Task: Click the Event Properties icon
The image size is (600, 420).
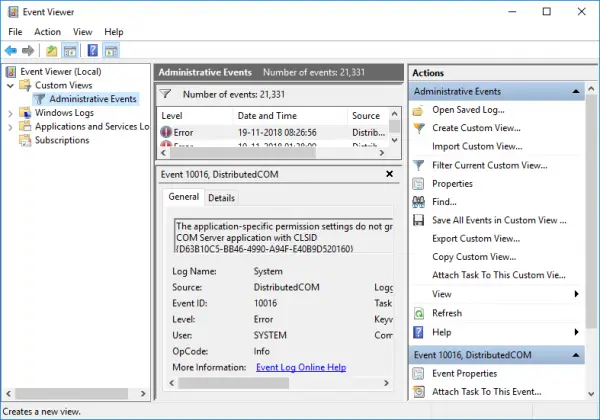Action: [x=418, y=374]
